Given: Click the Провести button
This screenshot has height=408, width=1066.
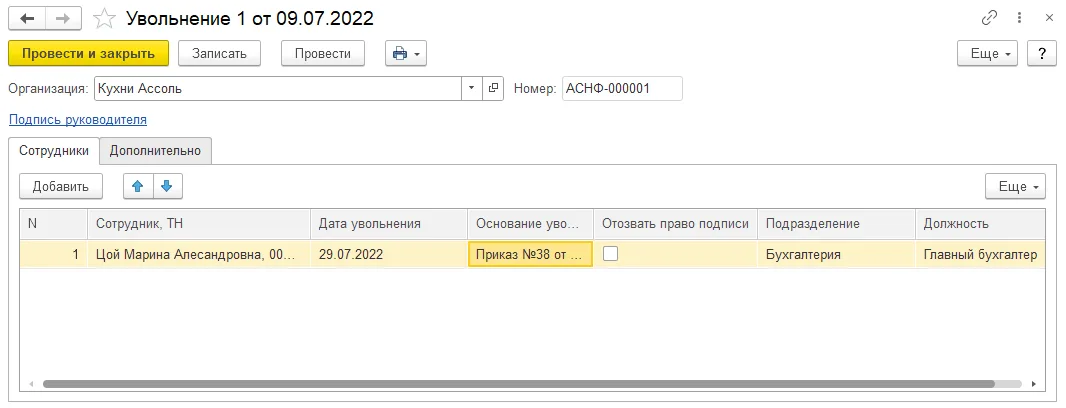Looking at the screenshot, I should [323, 54].
